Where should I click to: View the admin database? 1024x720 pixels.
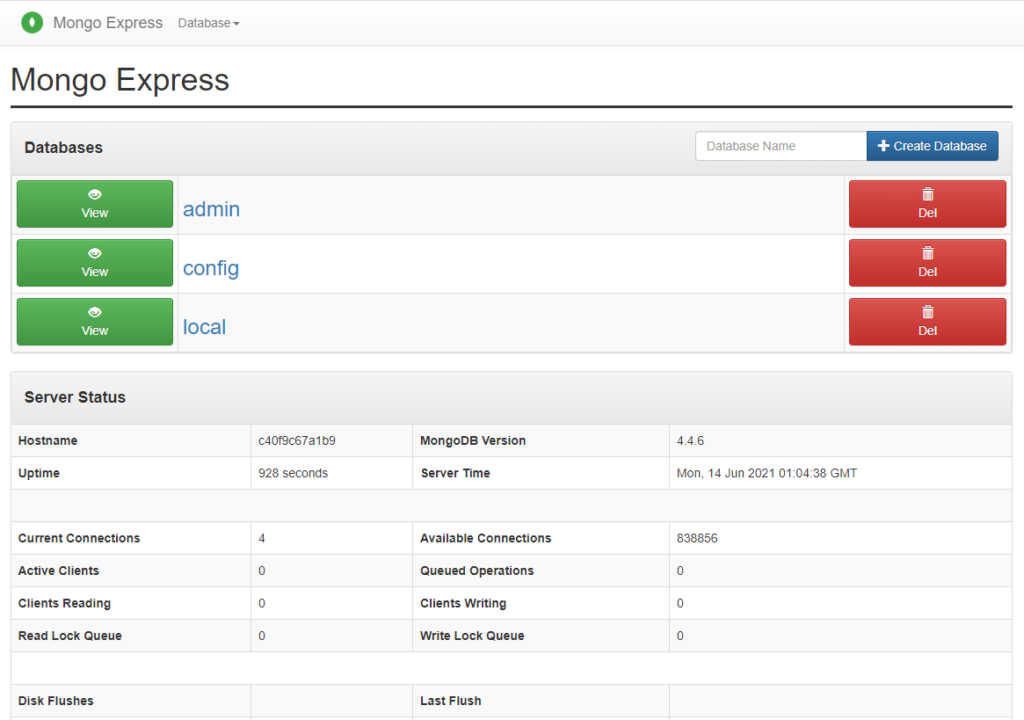tap(95, 204)
